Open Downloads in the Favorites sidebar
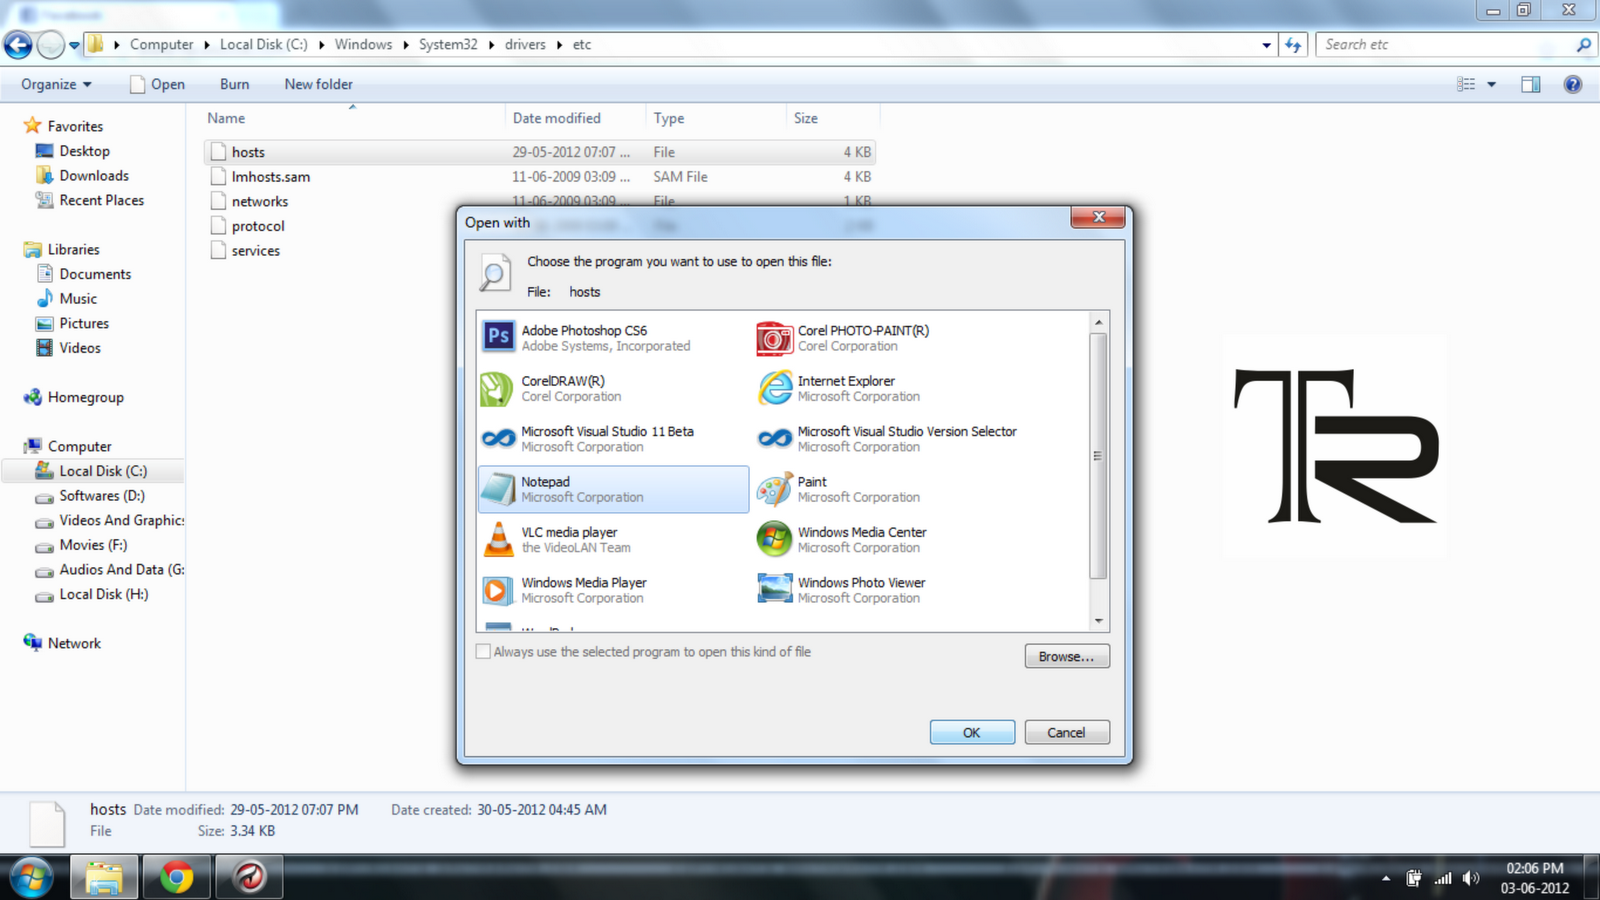The height and width of the screenshot is (900, 1600). click(93, 176)
